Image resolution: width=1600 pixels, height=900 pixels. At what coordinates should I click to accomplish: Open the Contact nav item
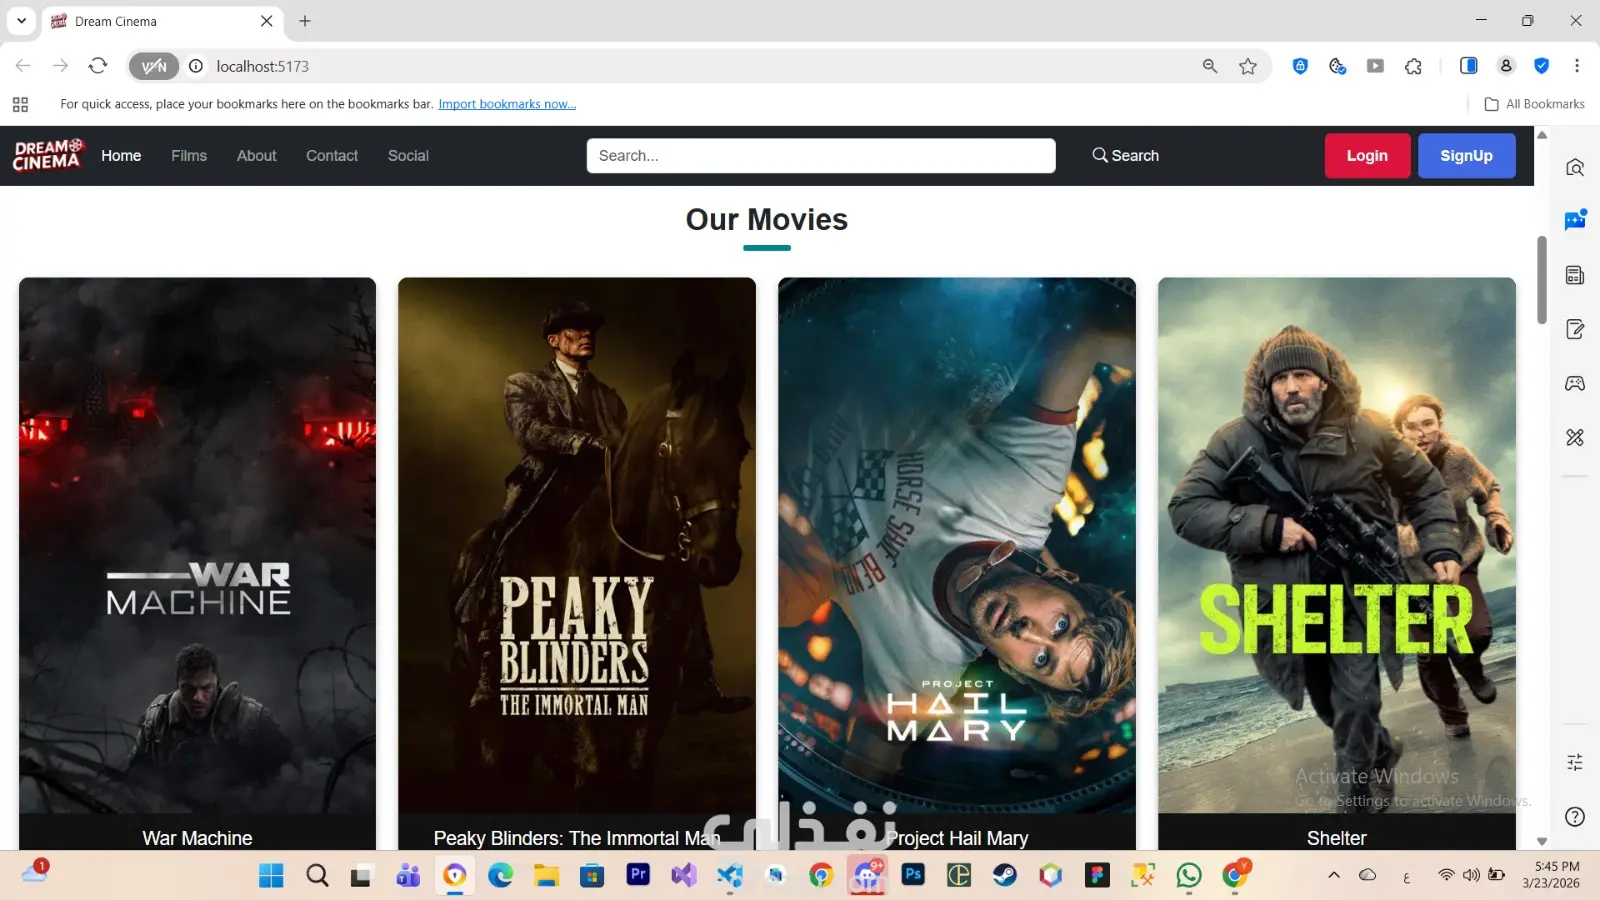point(332,156)
